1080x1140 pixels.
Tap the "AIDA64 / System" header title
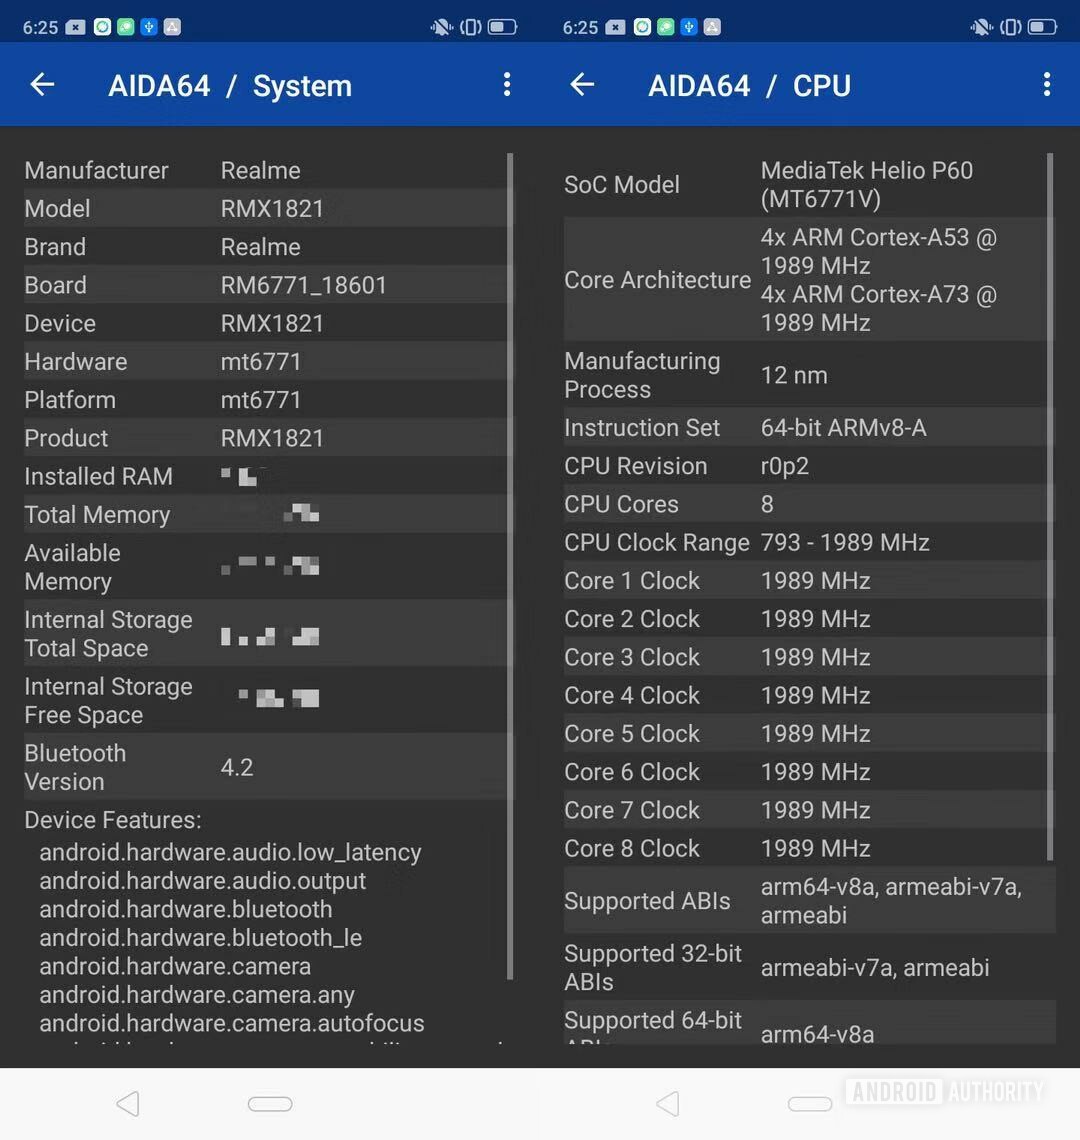(230, 86)
